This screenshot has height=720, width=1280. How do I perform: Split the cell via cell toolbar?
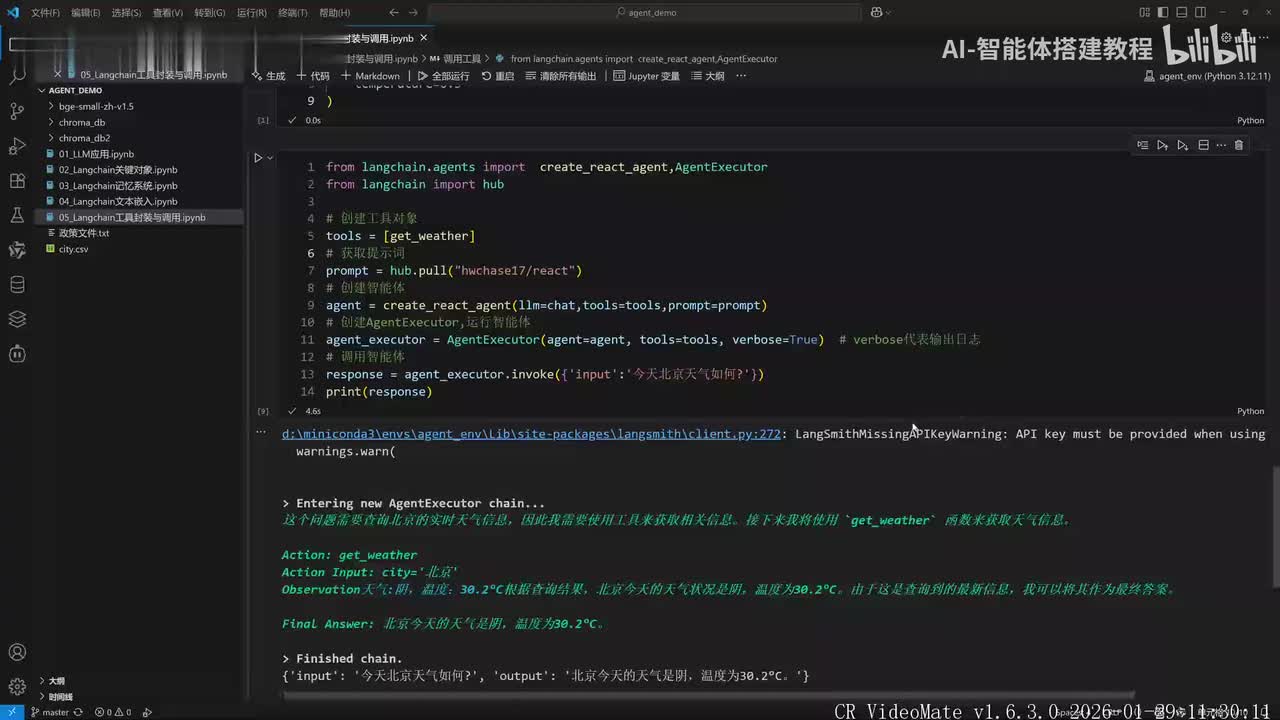pyautogui.click(x=1203, y=145)
